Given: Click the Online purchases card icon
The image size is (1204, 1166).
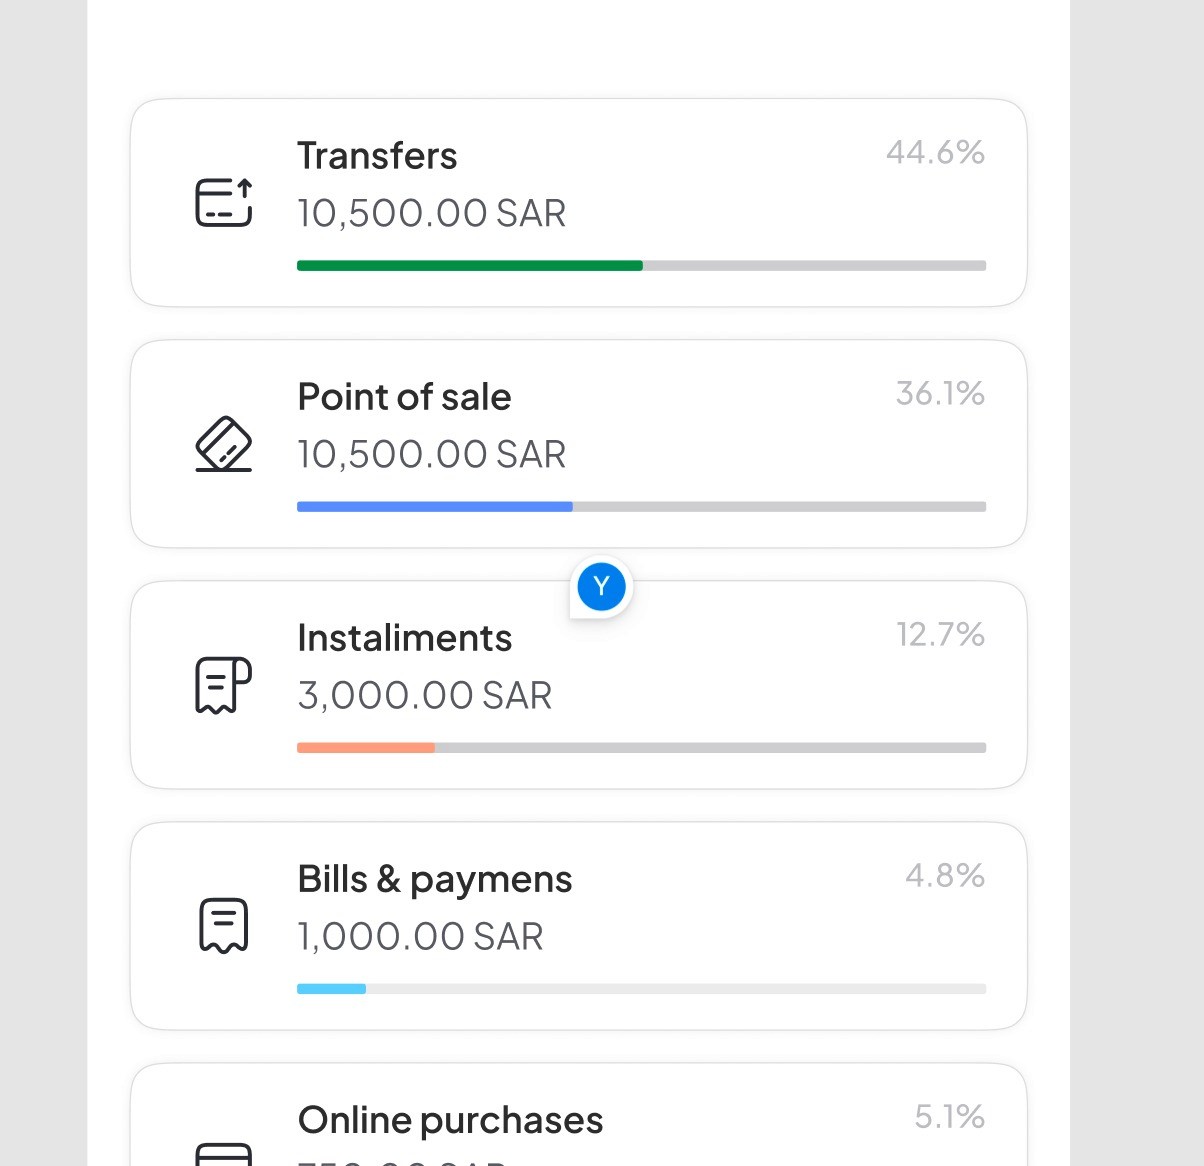Looking at the screenshot, I should tap(223, 1155).
